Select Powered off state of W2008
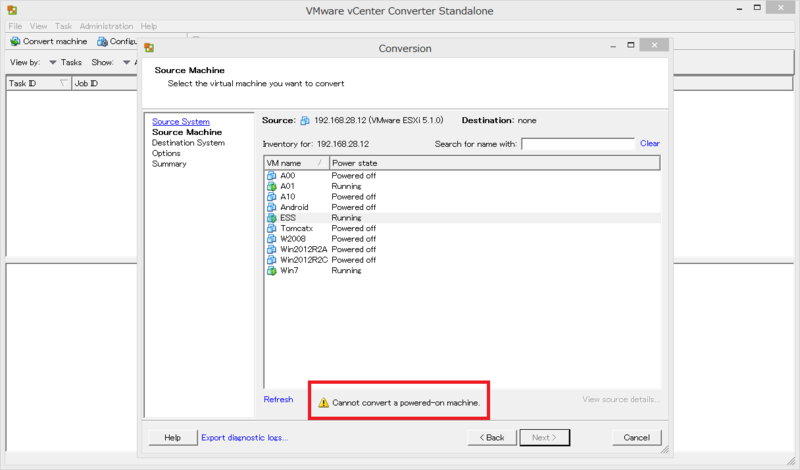This screenshot has width=800, height=470. [354, 239]
